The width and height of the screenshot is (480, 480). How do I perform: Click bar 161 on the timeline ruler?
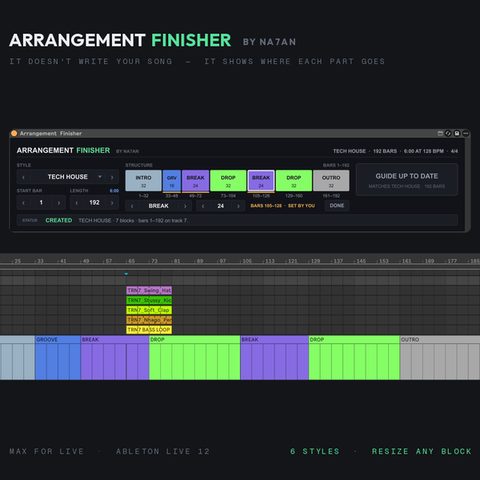coord(406,261)
